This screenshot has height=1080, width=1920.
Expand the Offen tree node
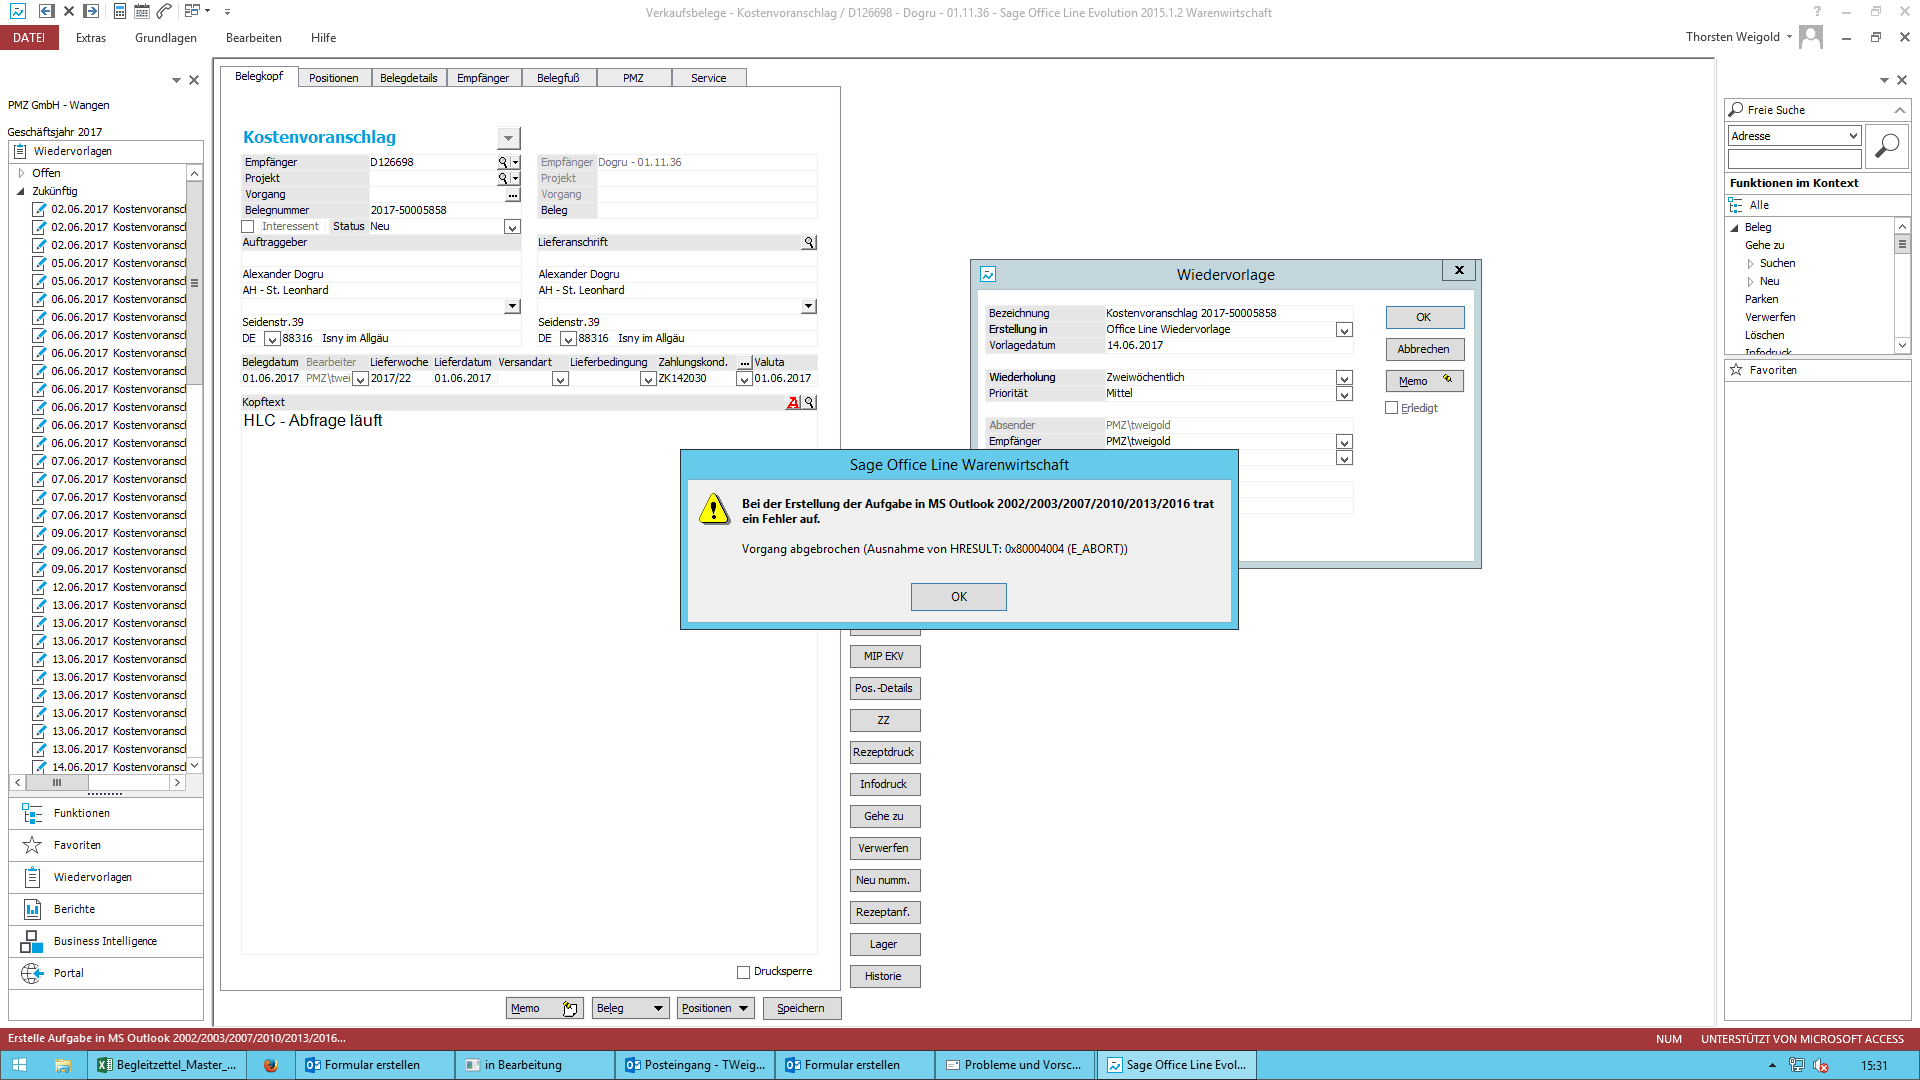coord(21,173)
